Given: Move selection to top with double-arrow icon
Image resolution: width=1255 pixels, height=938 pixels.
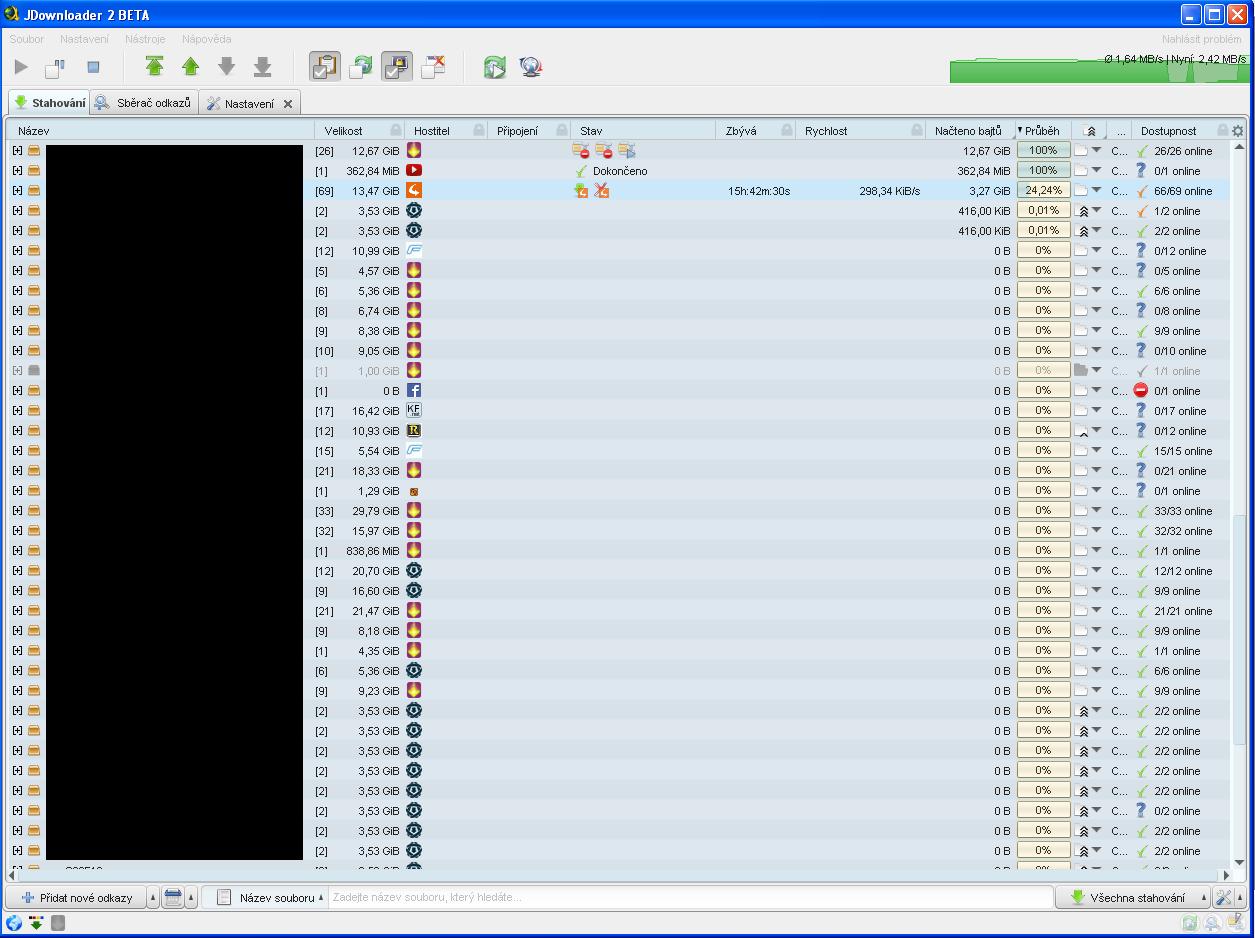Looking at the screenshot, I should click(x=154, y=67).
